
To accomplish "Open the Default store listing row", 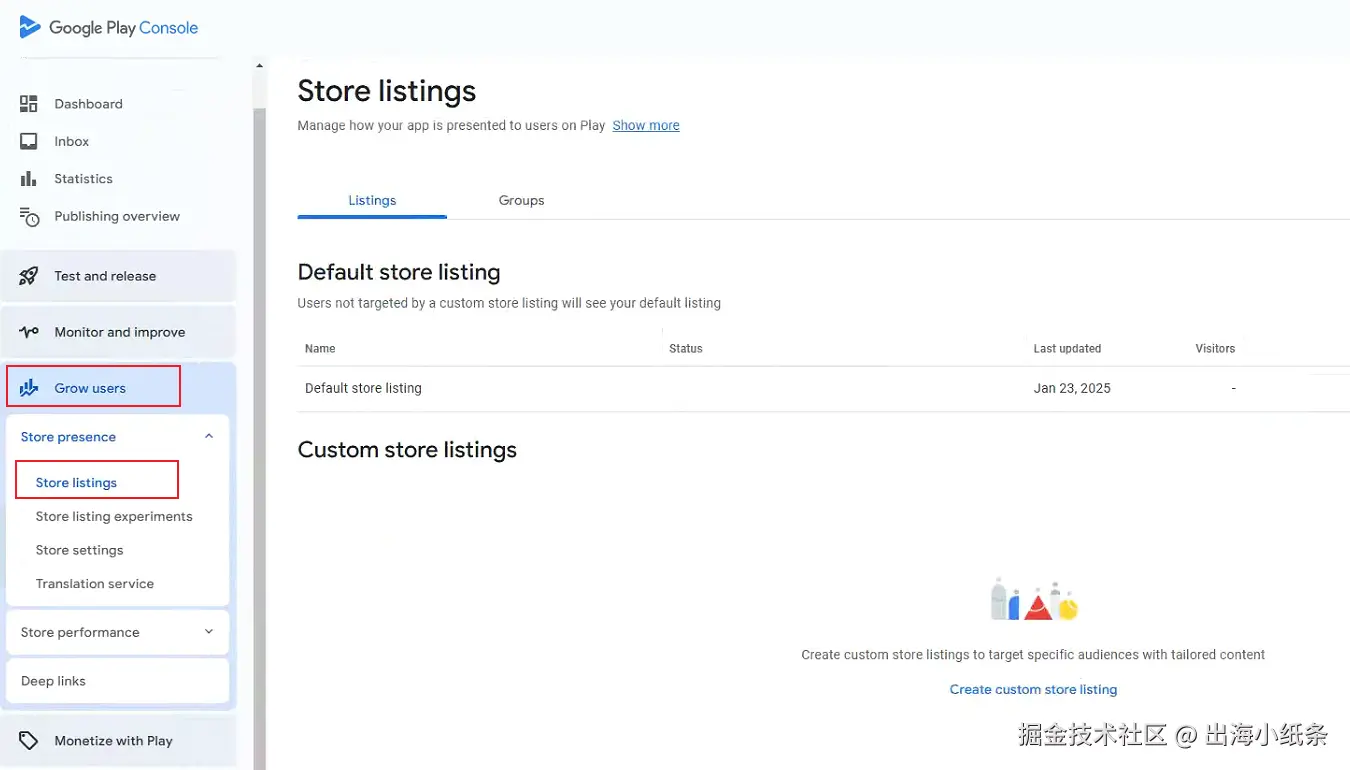I will [x=363, y=388].
